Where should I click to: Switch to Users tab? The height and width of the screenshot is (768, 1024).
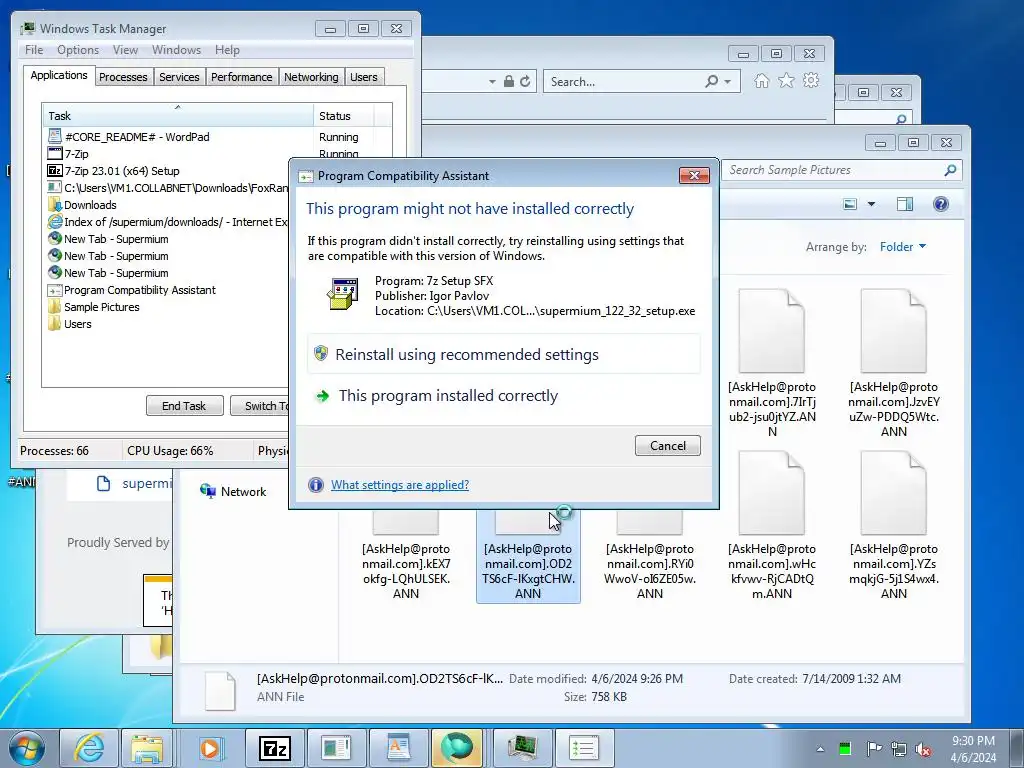pyautogui.click(x=364, y=77)
